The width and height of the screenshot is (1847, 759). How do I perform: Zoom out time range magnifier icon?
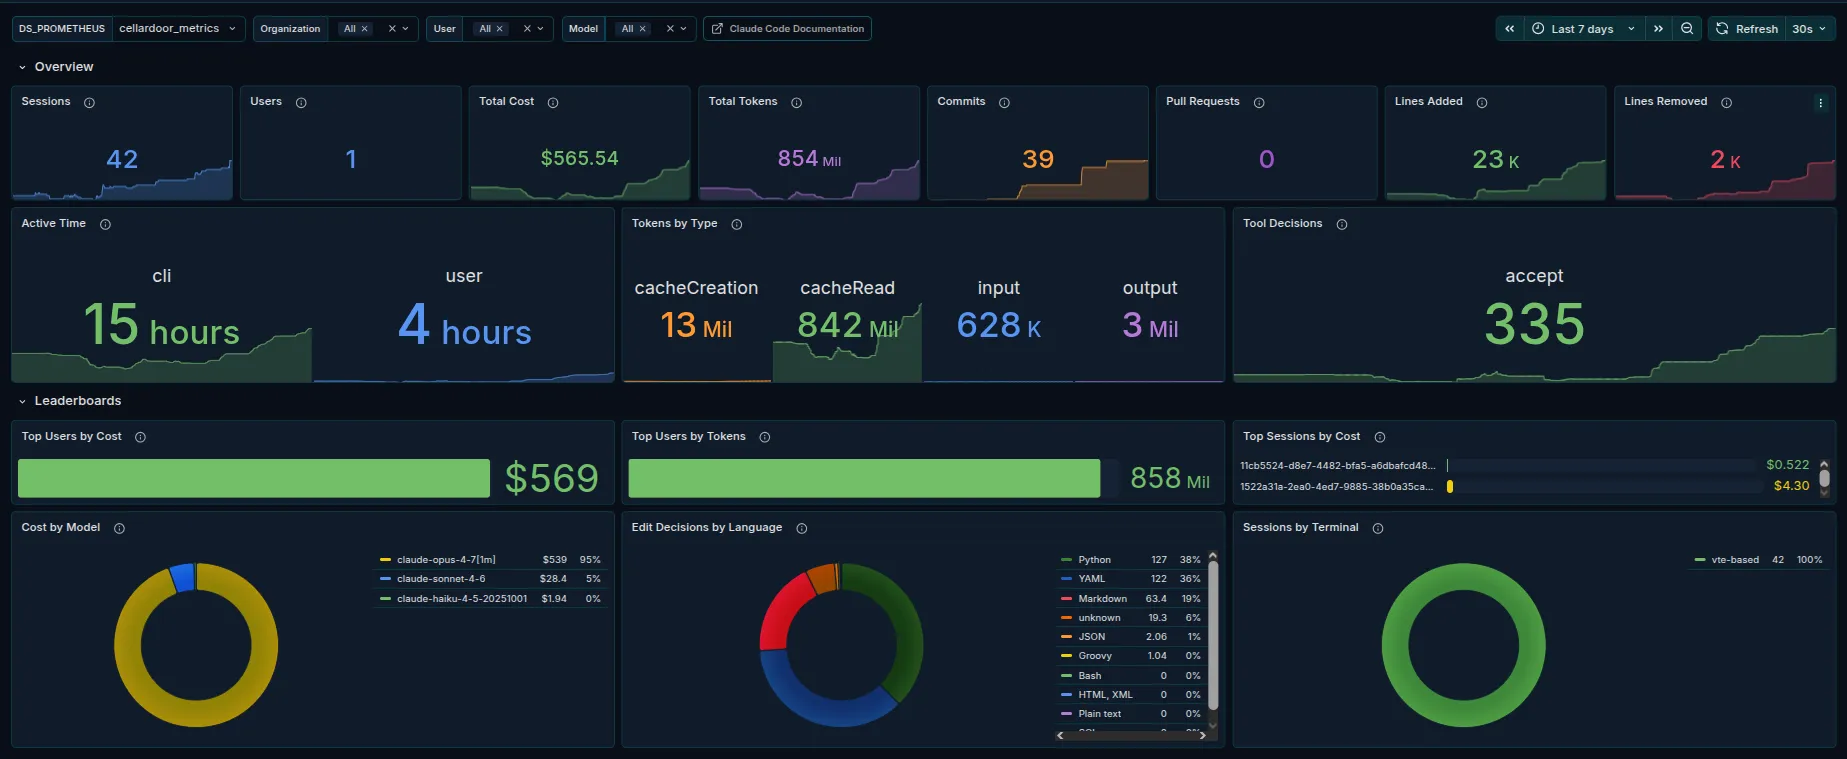tap(1687, 28)
